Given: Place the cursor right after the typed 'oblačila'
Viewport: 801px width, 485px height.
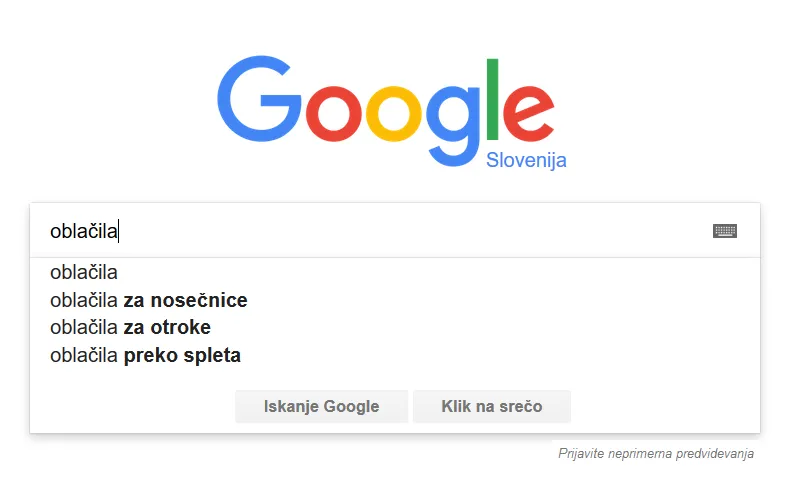Looking at the screenshot, I should coord(119,232).
